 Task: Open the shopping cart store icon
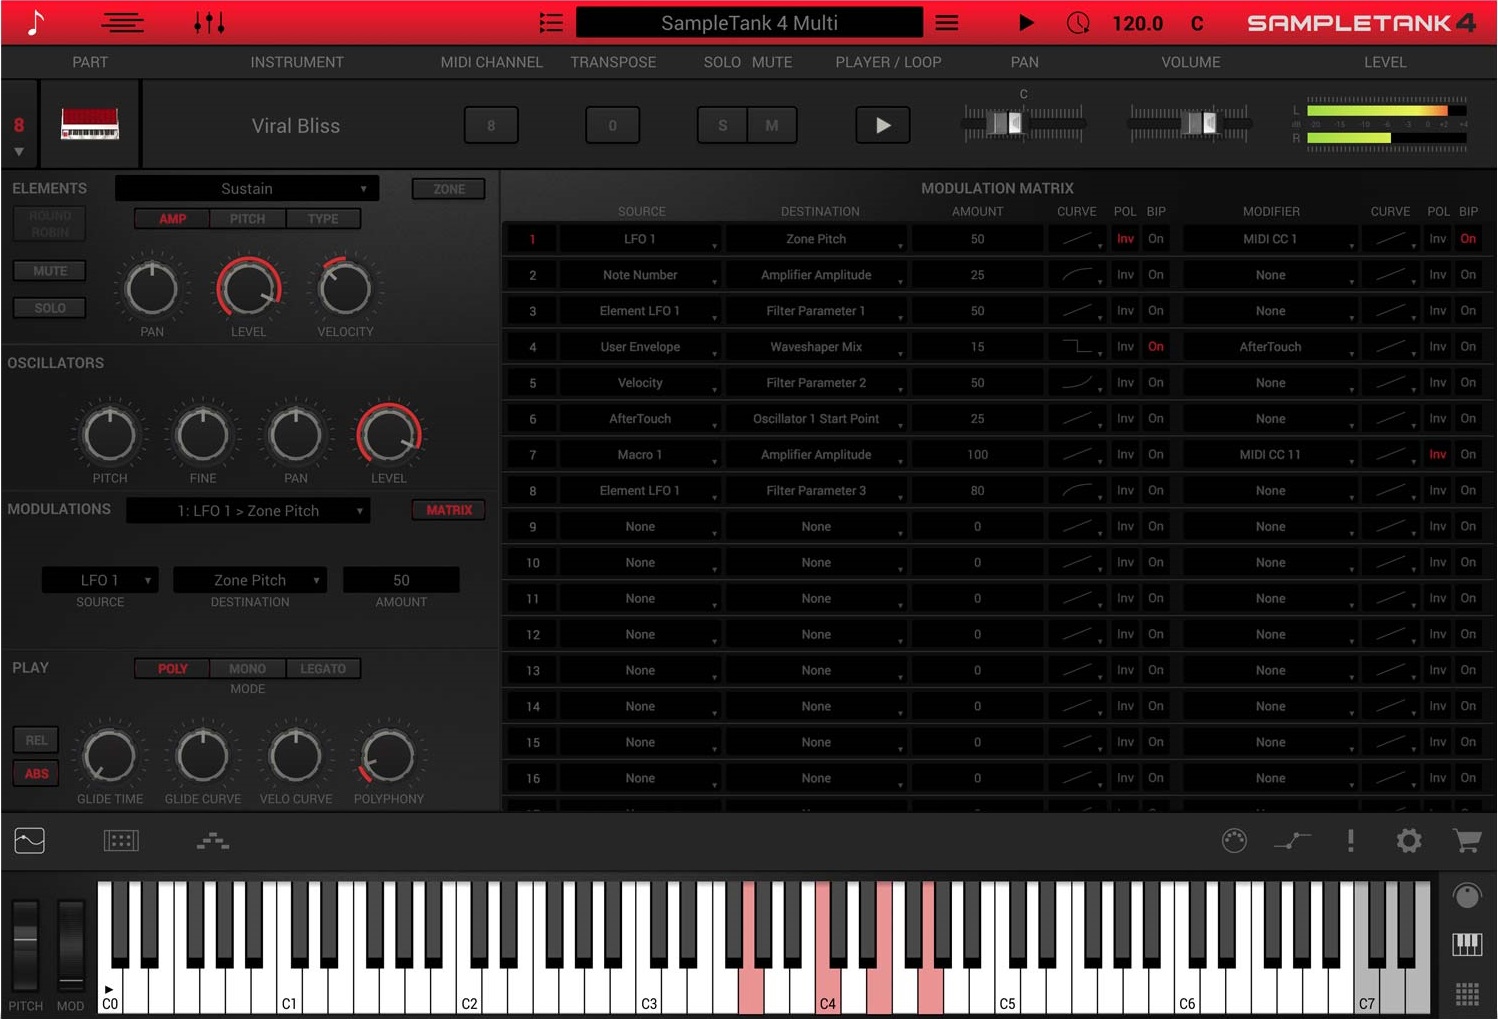click(1467, 841)
